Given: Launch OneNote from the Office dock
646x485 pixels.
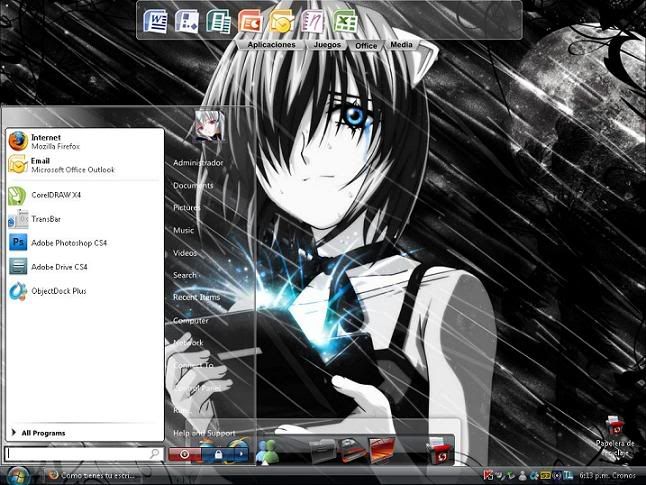Looking at the screenshot, I should pos(313,21).
